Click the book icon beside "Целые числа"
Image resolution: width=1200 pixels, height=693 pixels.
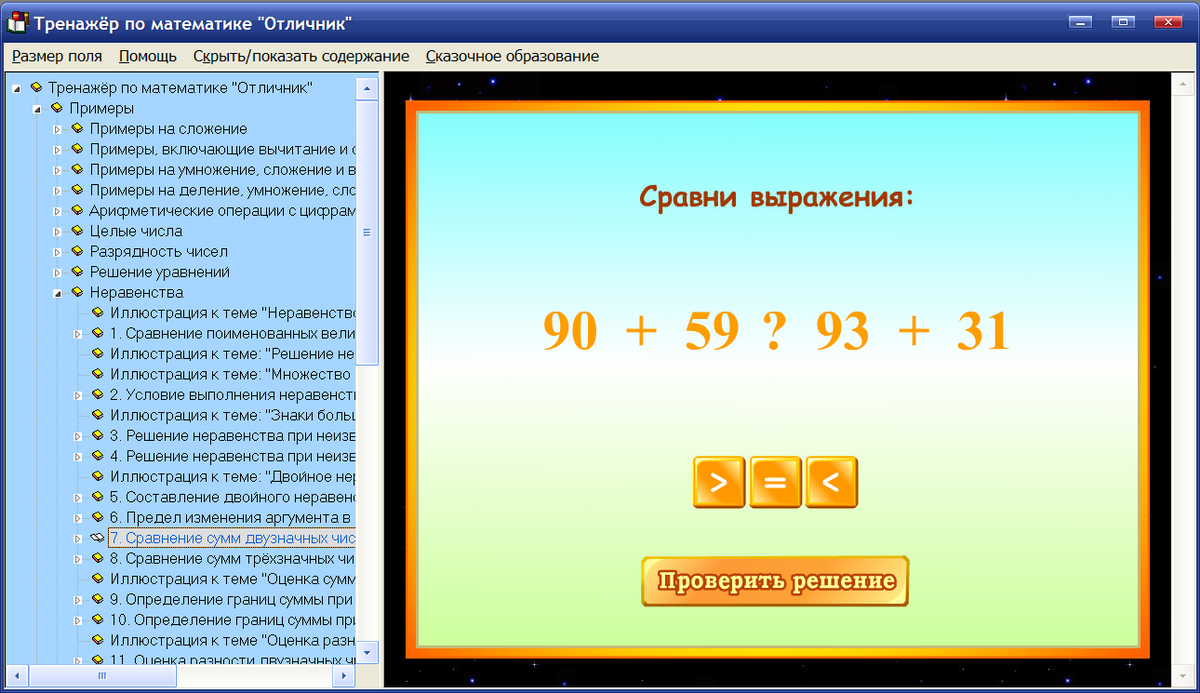78,231
